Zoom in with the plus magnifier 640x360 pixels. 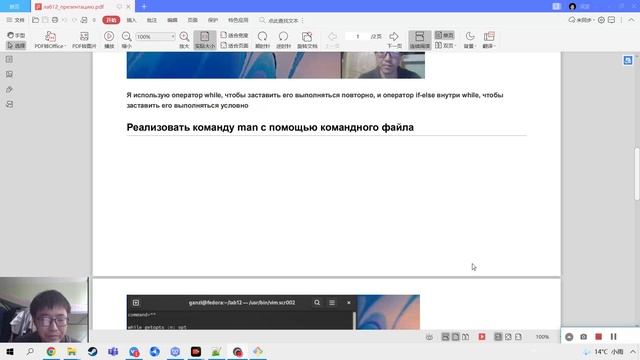(x=184, y=40)
